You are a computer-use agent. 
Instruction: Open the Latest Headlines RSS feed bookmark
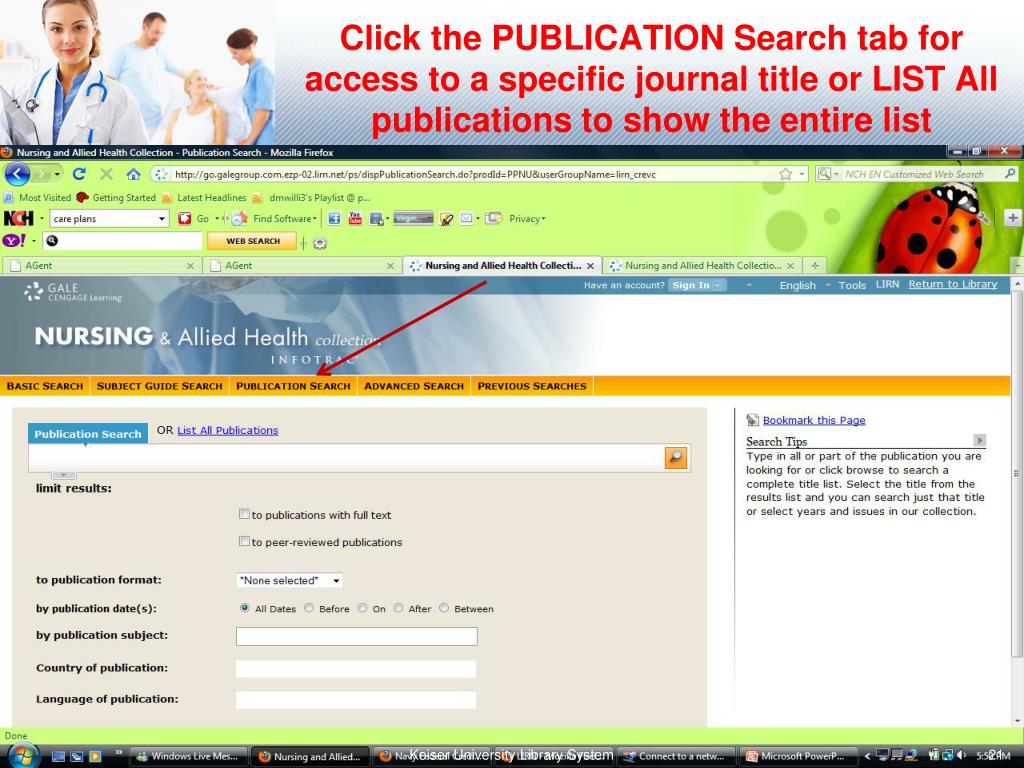click(x=204, y=197)
